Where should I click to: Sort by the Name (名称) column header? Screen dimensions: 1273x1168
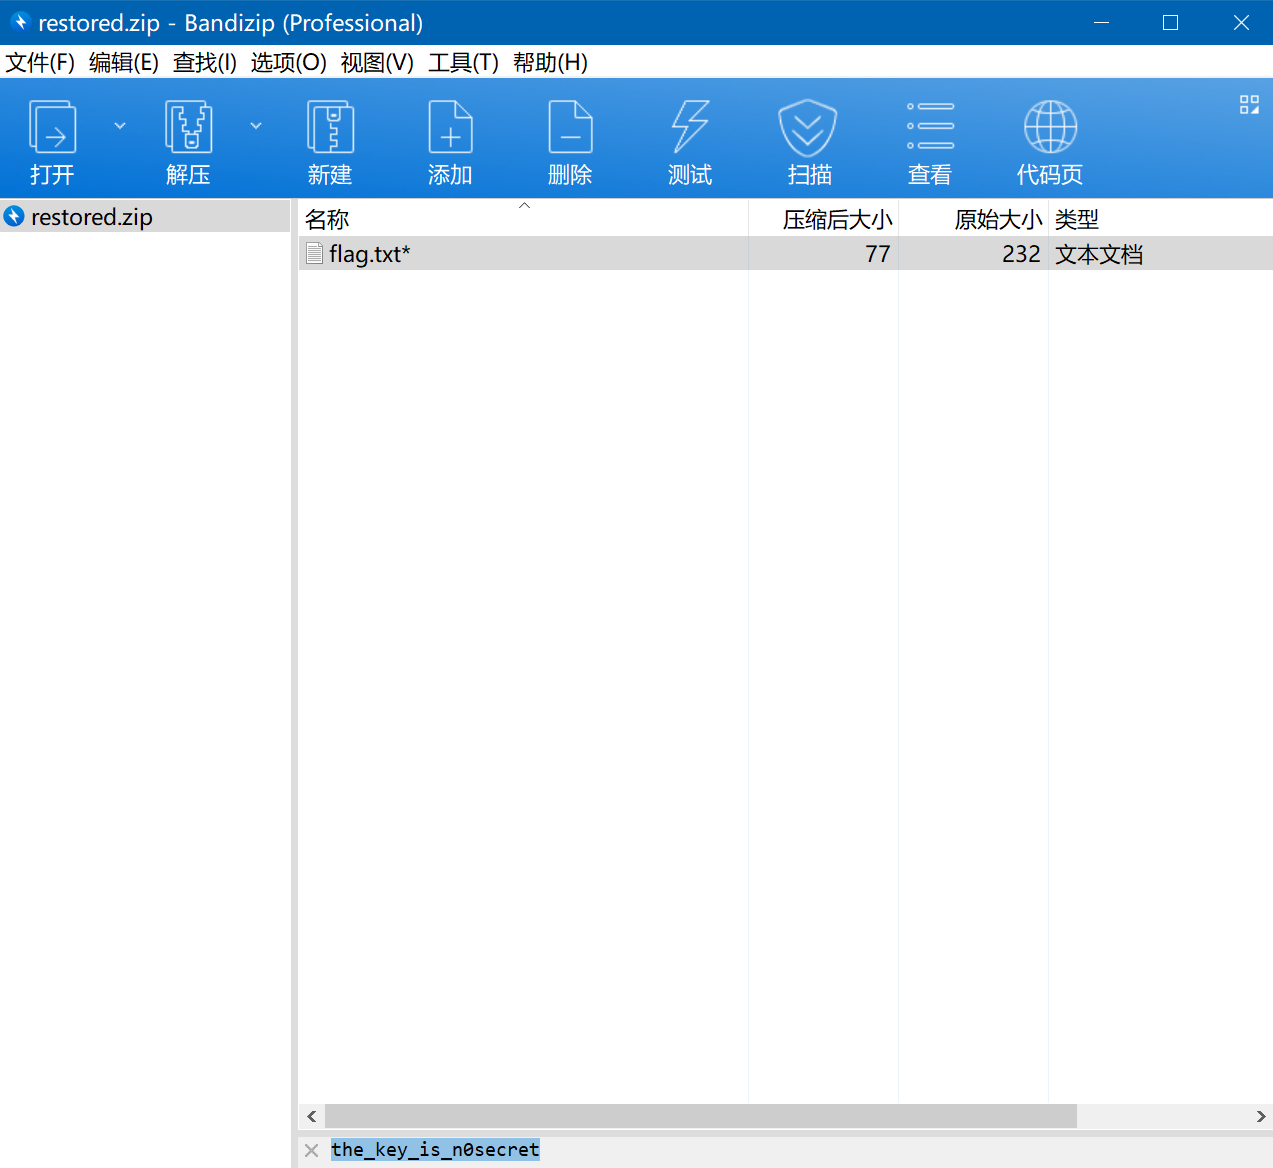coord(327,219)
